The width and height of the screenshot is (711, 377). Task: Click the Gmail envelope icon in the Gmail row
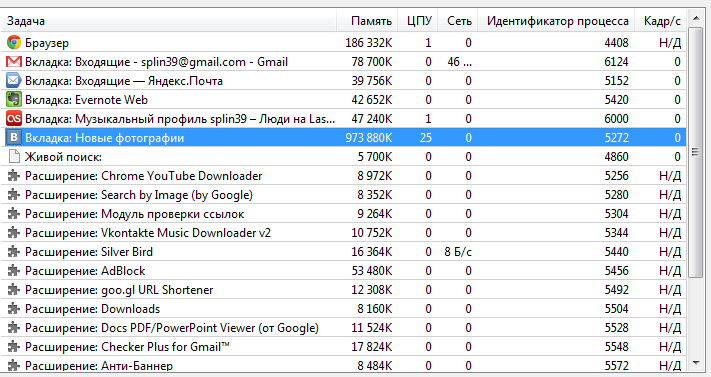(x=14, y=62)
